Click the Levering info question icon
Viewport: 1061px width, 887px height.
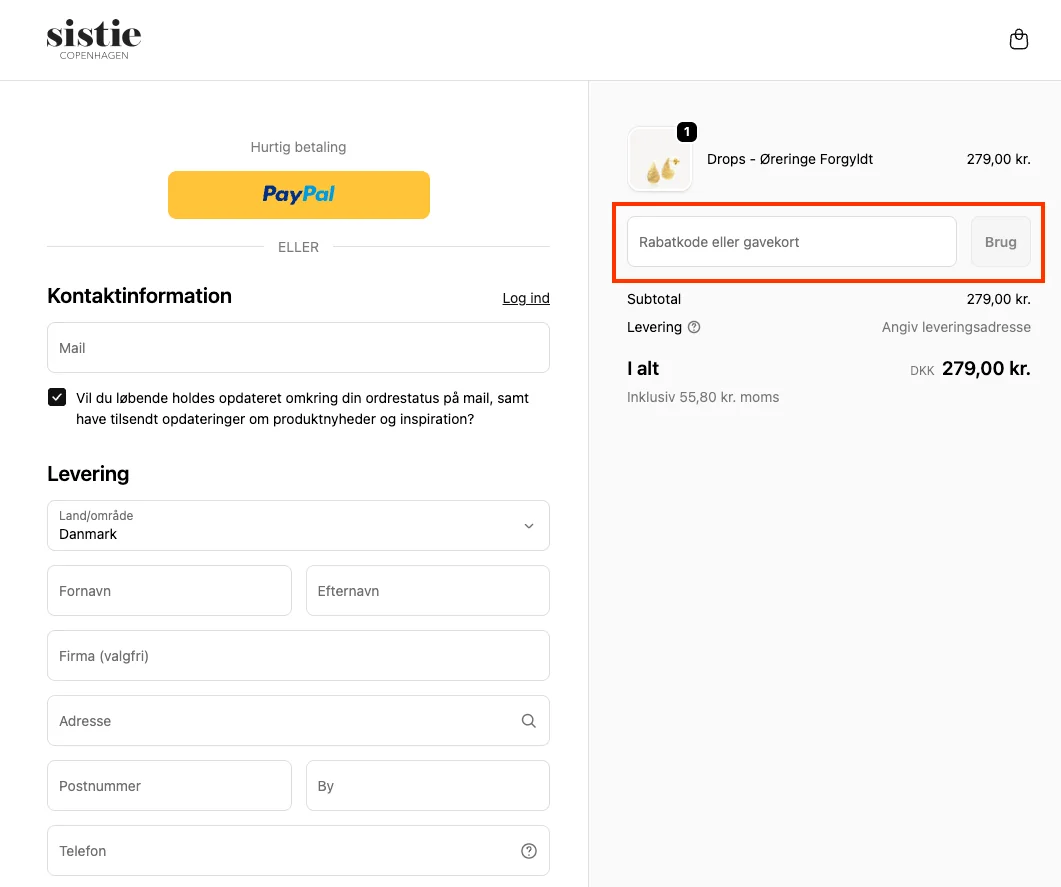click(694, 327)
